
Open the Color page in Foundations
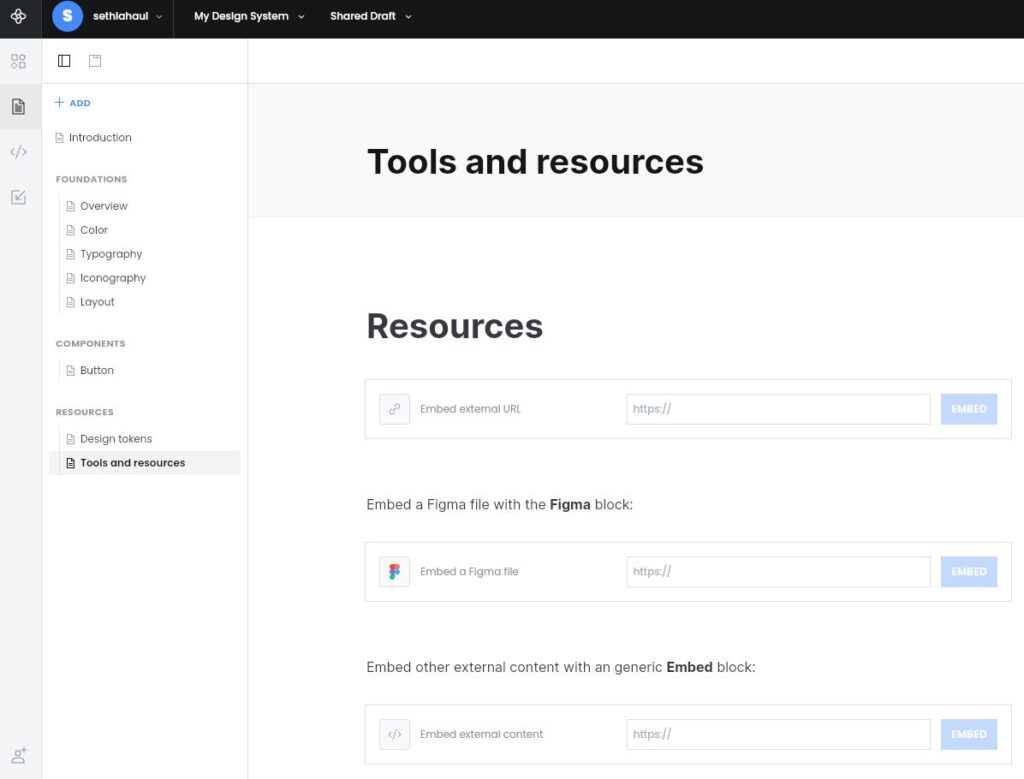[x=94, y=230]
